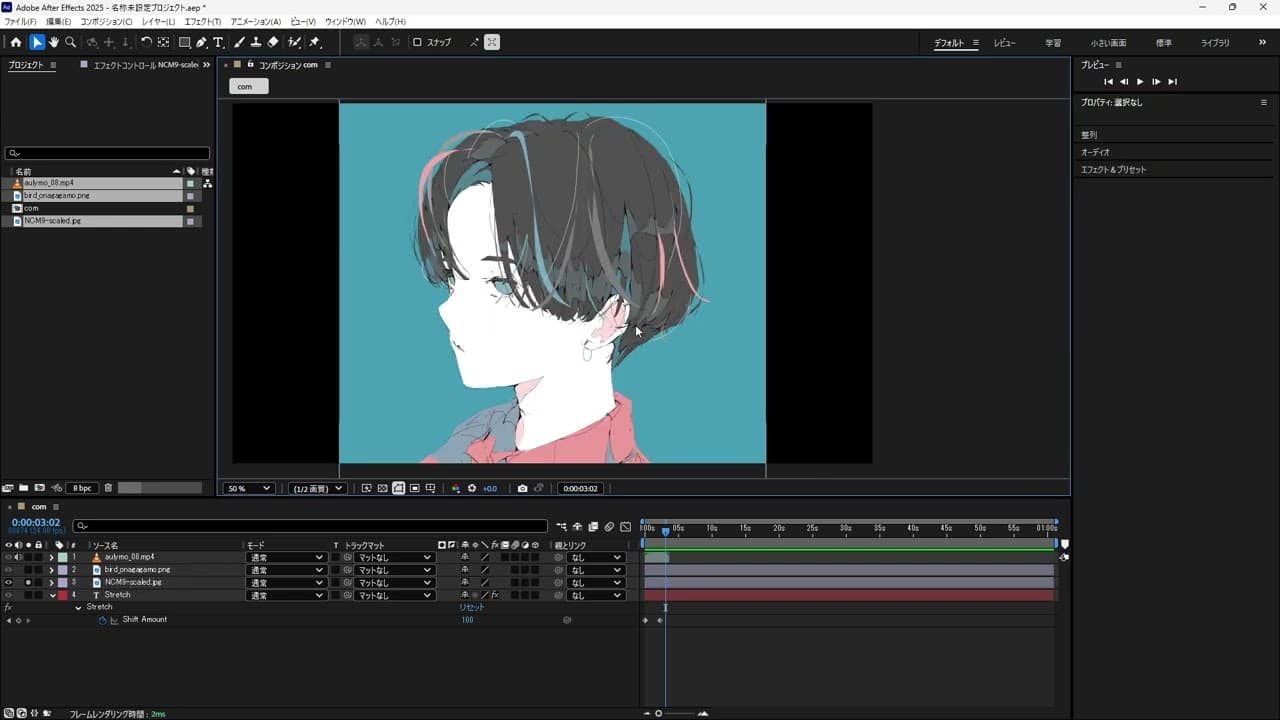The height and width of the screenshot is (720, 1280).
Task: Open the Home screen
Action: [16, 42]
